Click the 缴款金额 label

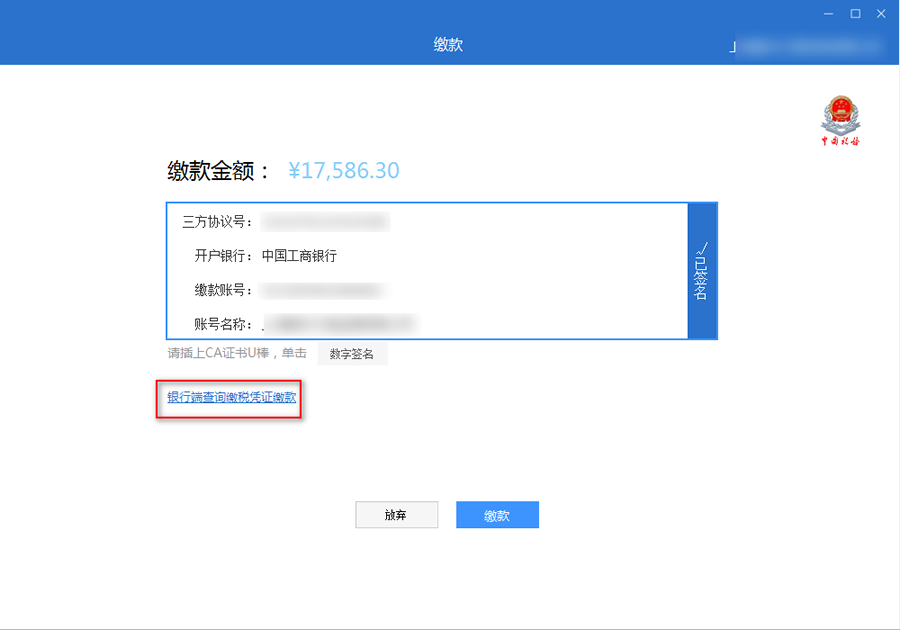218,171
